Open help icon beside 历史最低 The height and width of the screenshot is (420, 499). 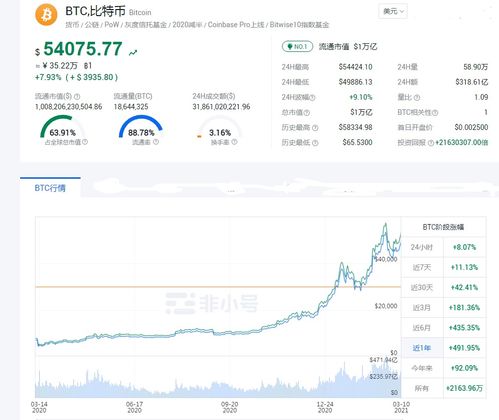click(x=315, y=143)
